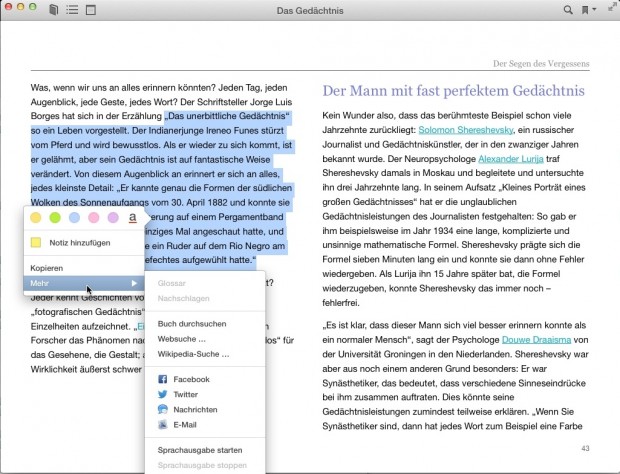Click the Twitter bird icon
Screen dimensions: 620x474
163,394
